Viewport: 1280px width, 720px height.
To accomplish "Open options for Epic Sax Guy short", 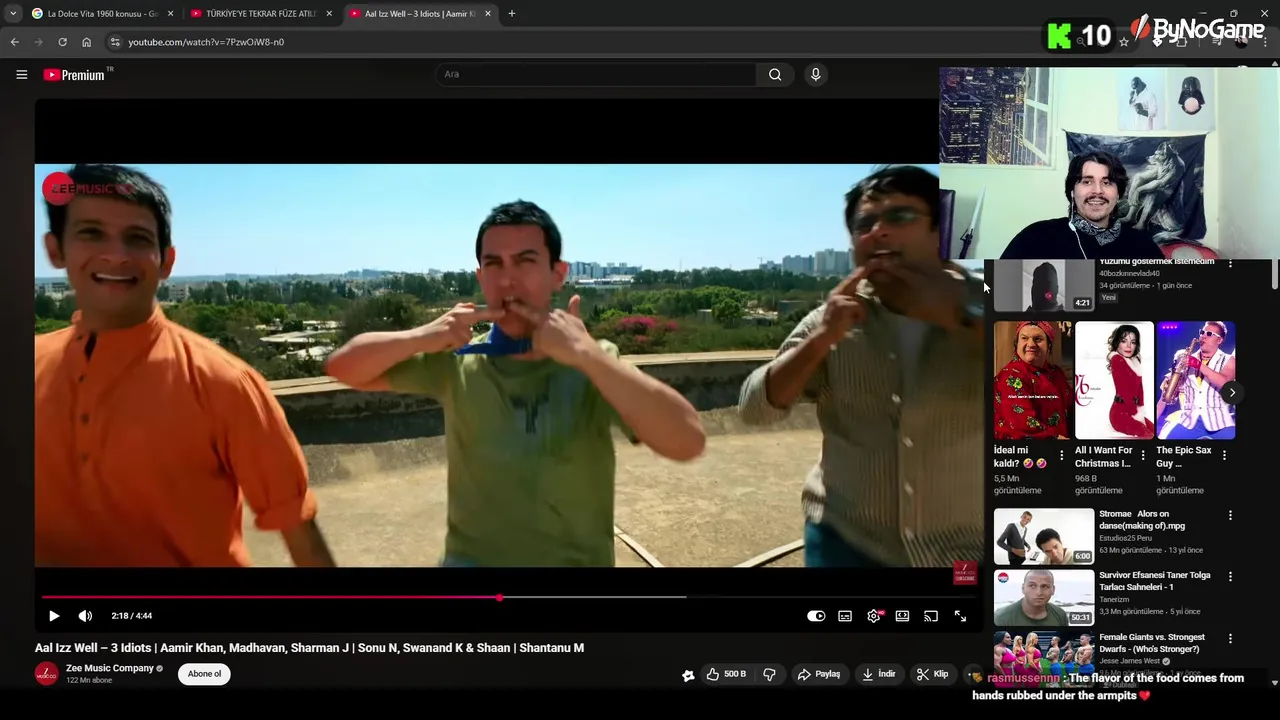I will point(1224,455).
